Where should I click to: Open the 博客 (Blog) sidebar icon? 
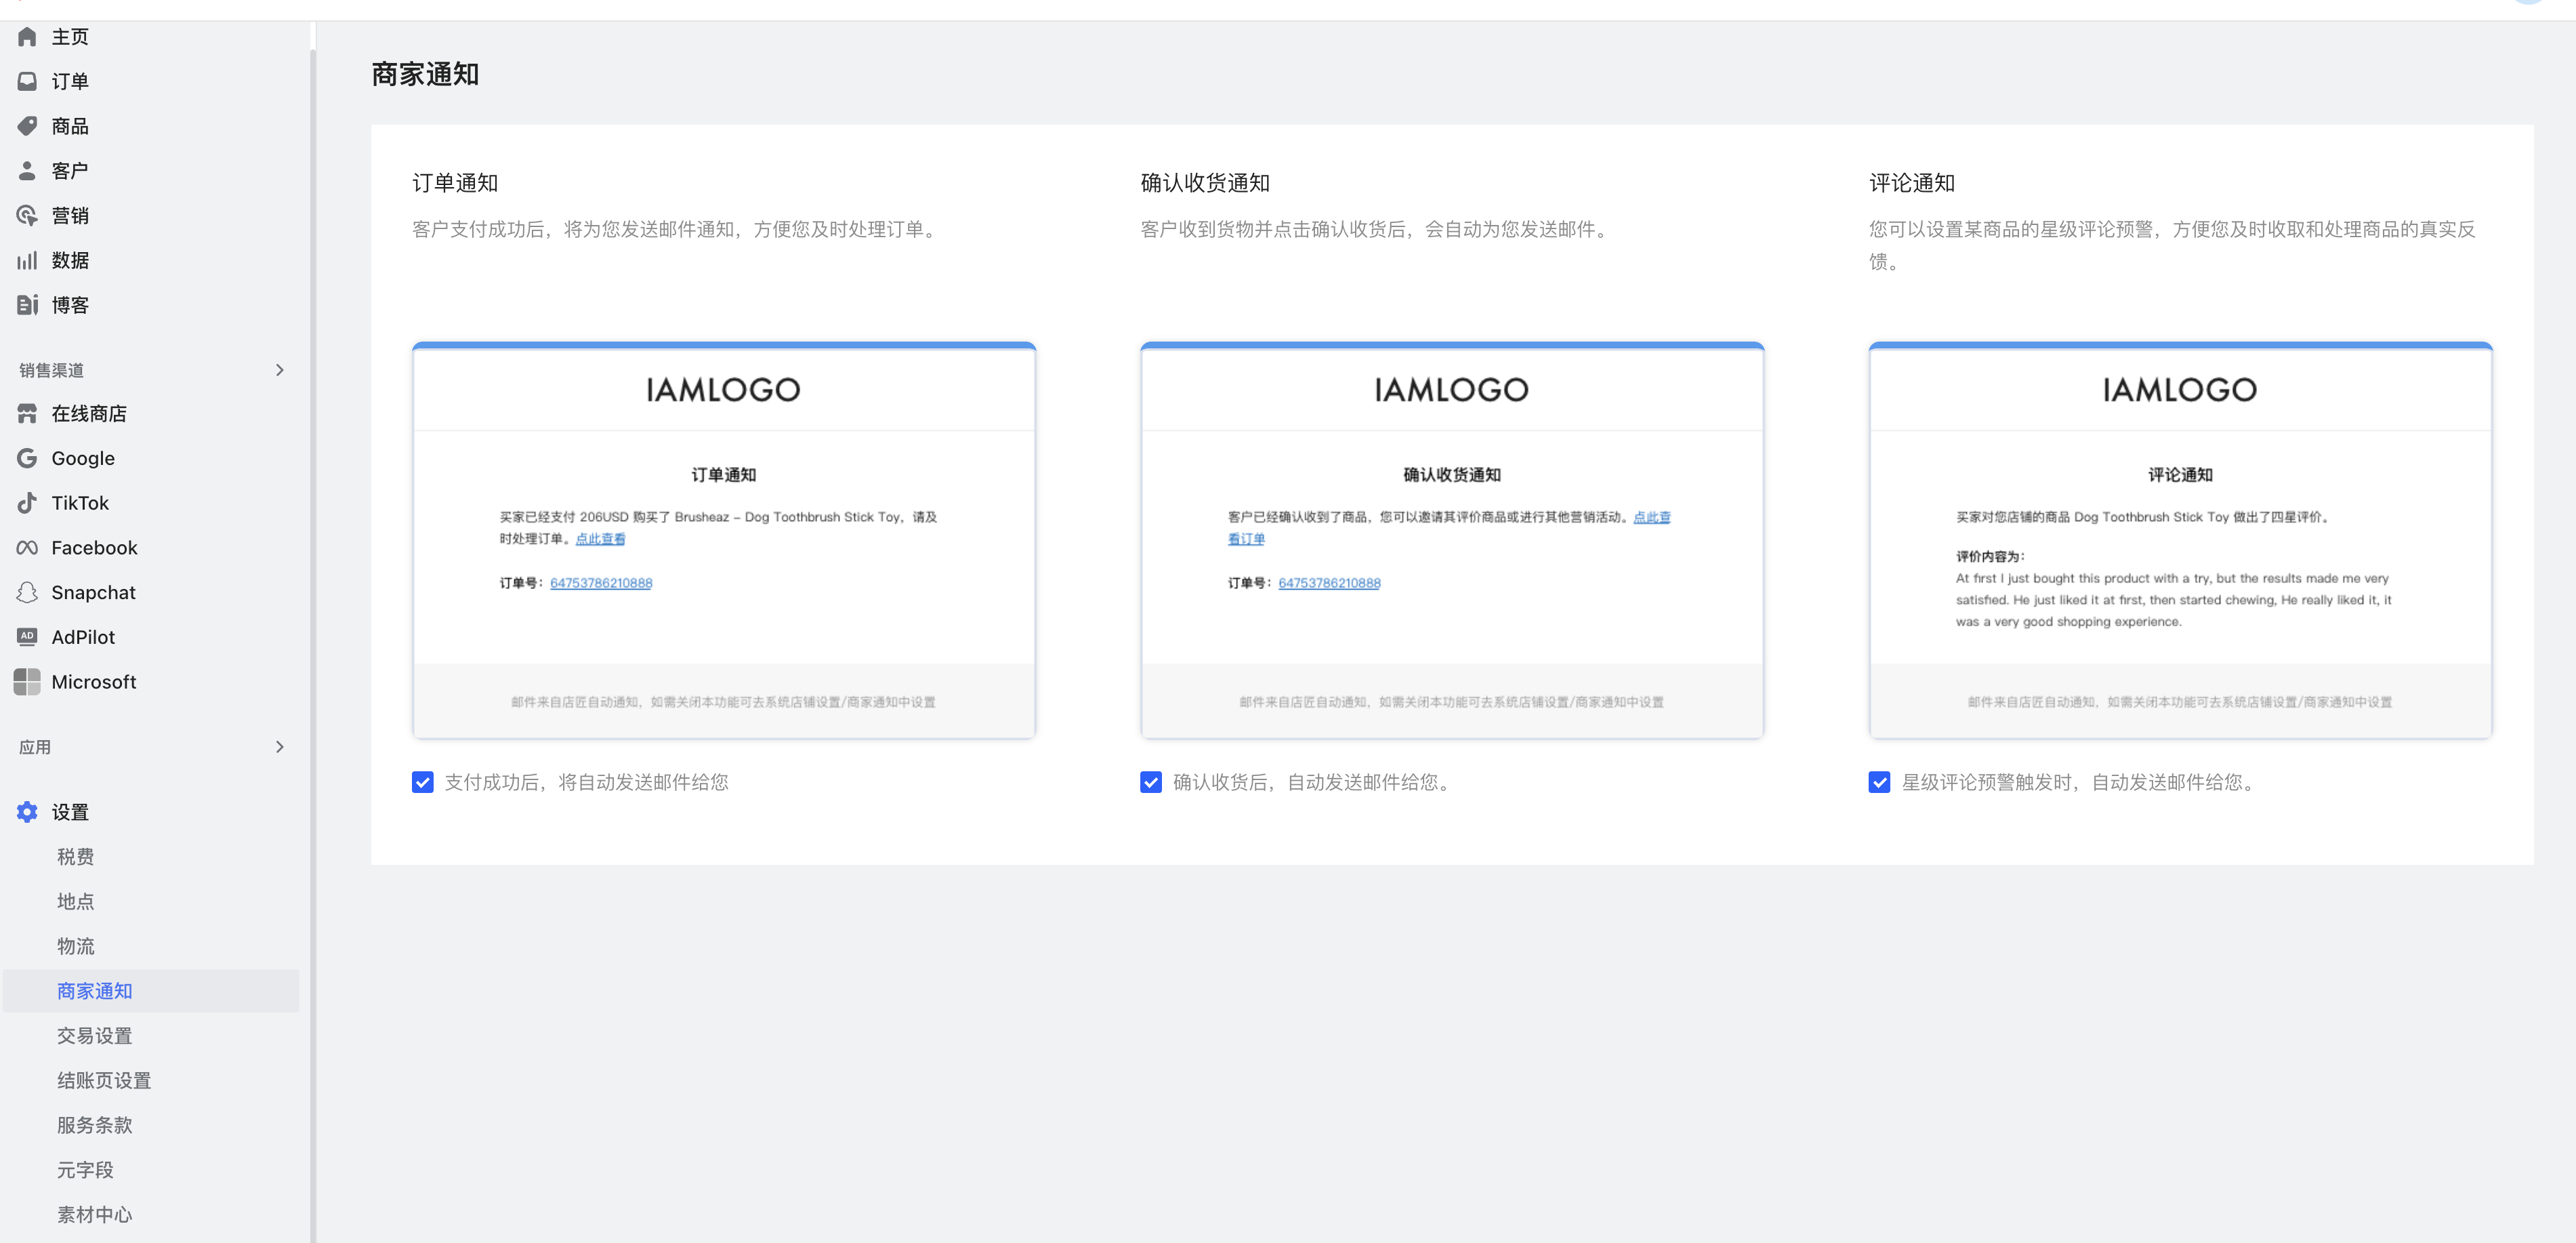[27, 304]
